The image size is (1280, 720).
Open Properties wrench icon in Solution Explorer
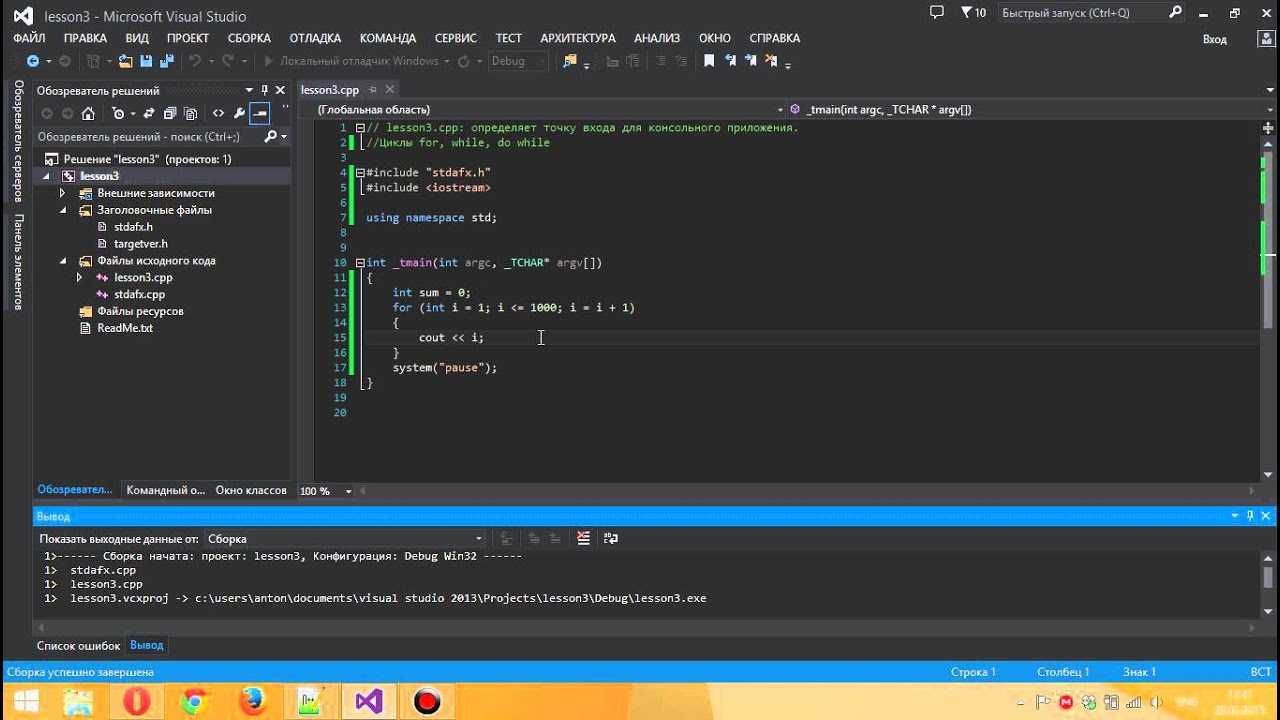239,113
